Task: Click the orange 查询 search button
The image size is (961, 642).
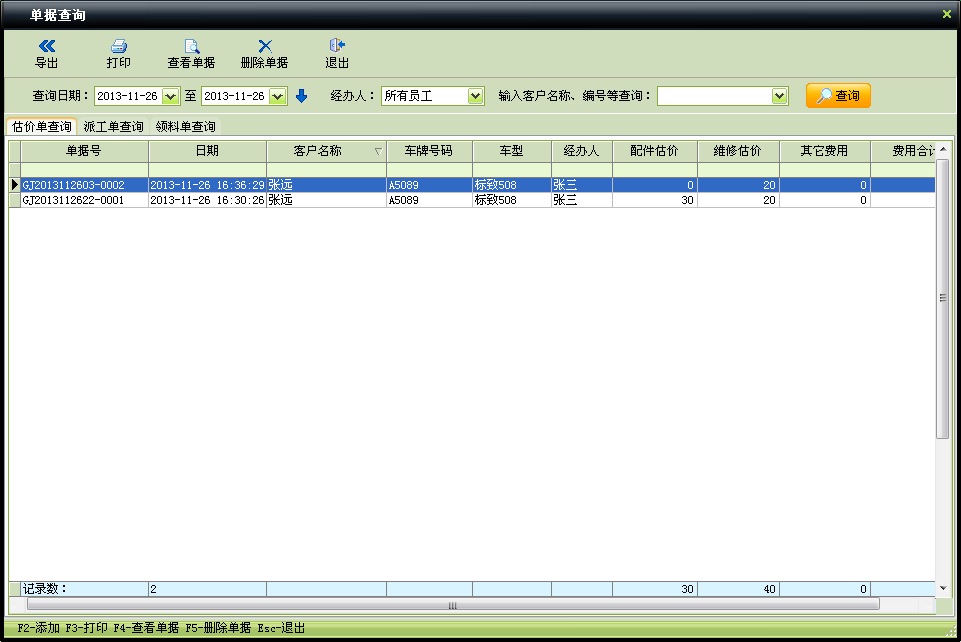Action: (838, 96)
